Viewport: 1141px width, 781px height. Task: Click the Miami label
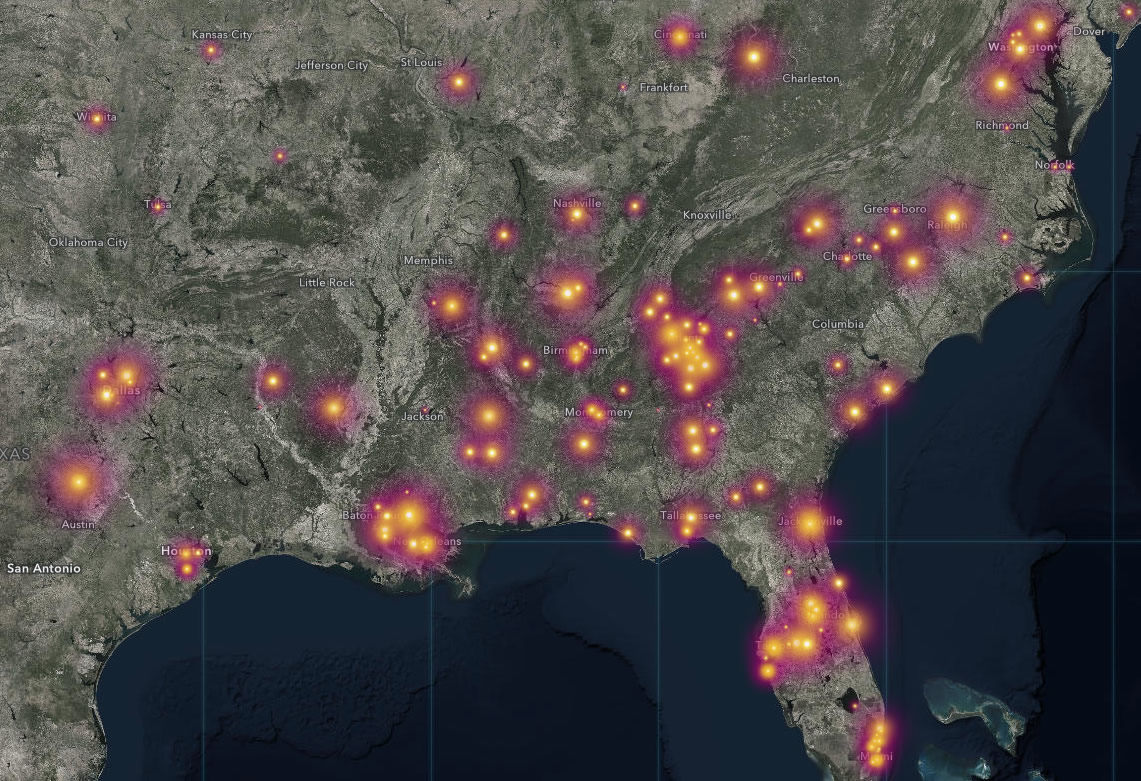(875, 757)
